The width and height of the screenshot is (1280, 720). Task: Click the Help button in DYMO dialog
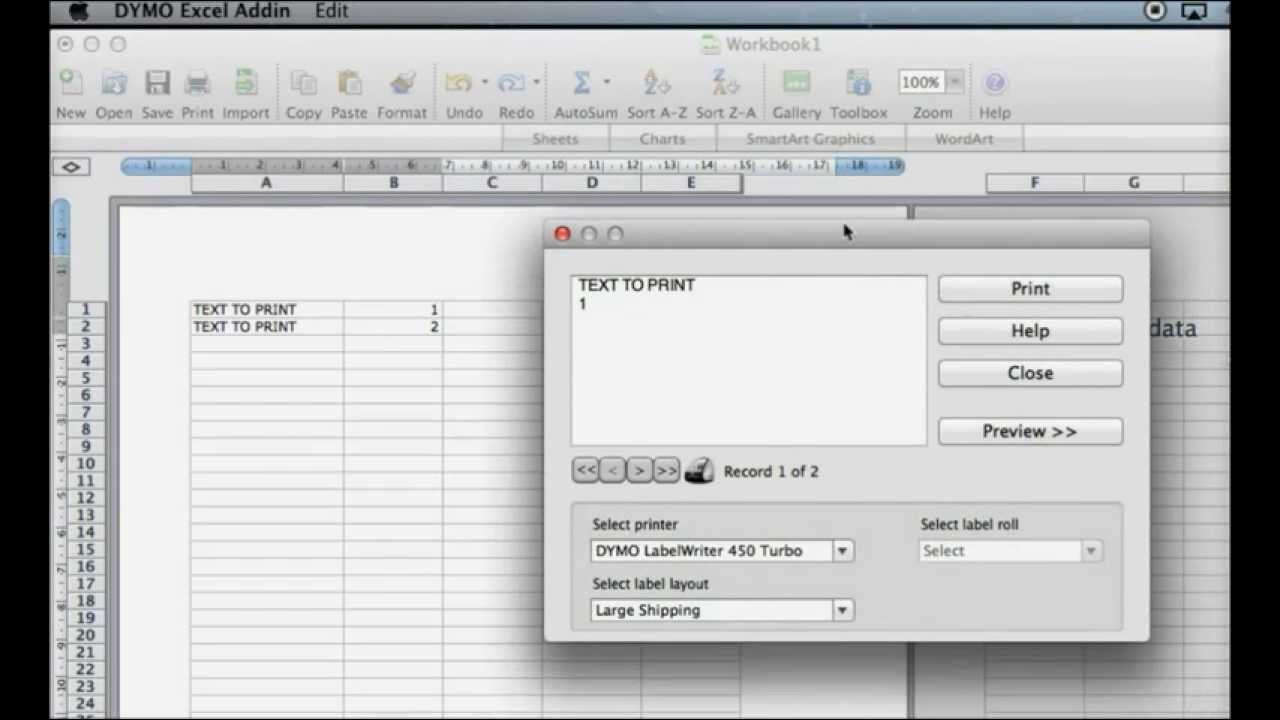point(1030,331)
